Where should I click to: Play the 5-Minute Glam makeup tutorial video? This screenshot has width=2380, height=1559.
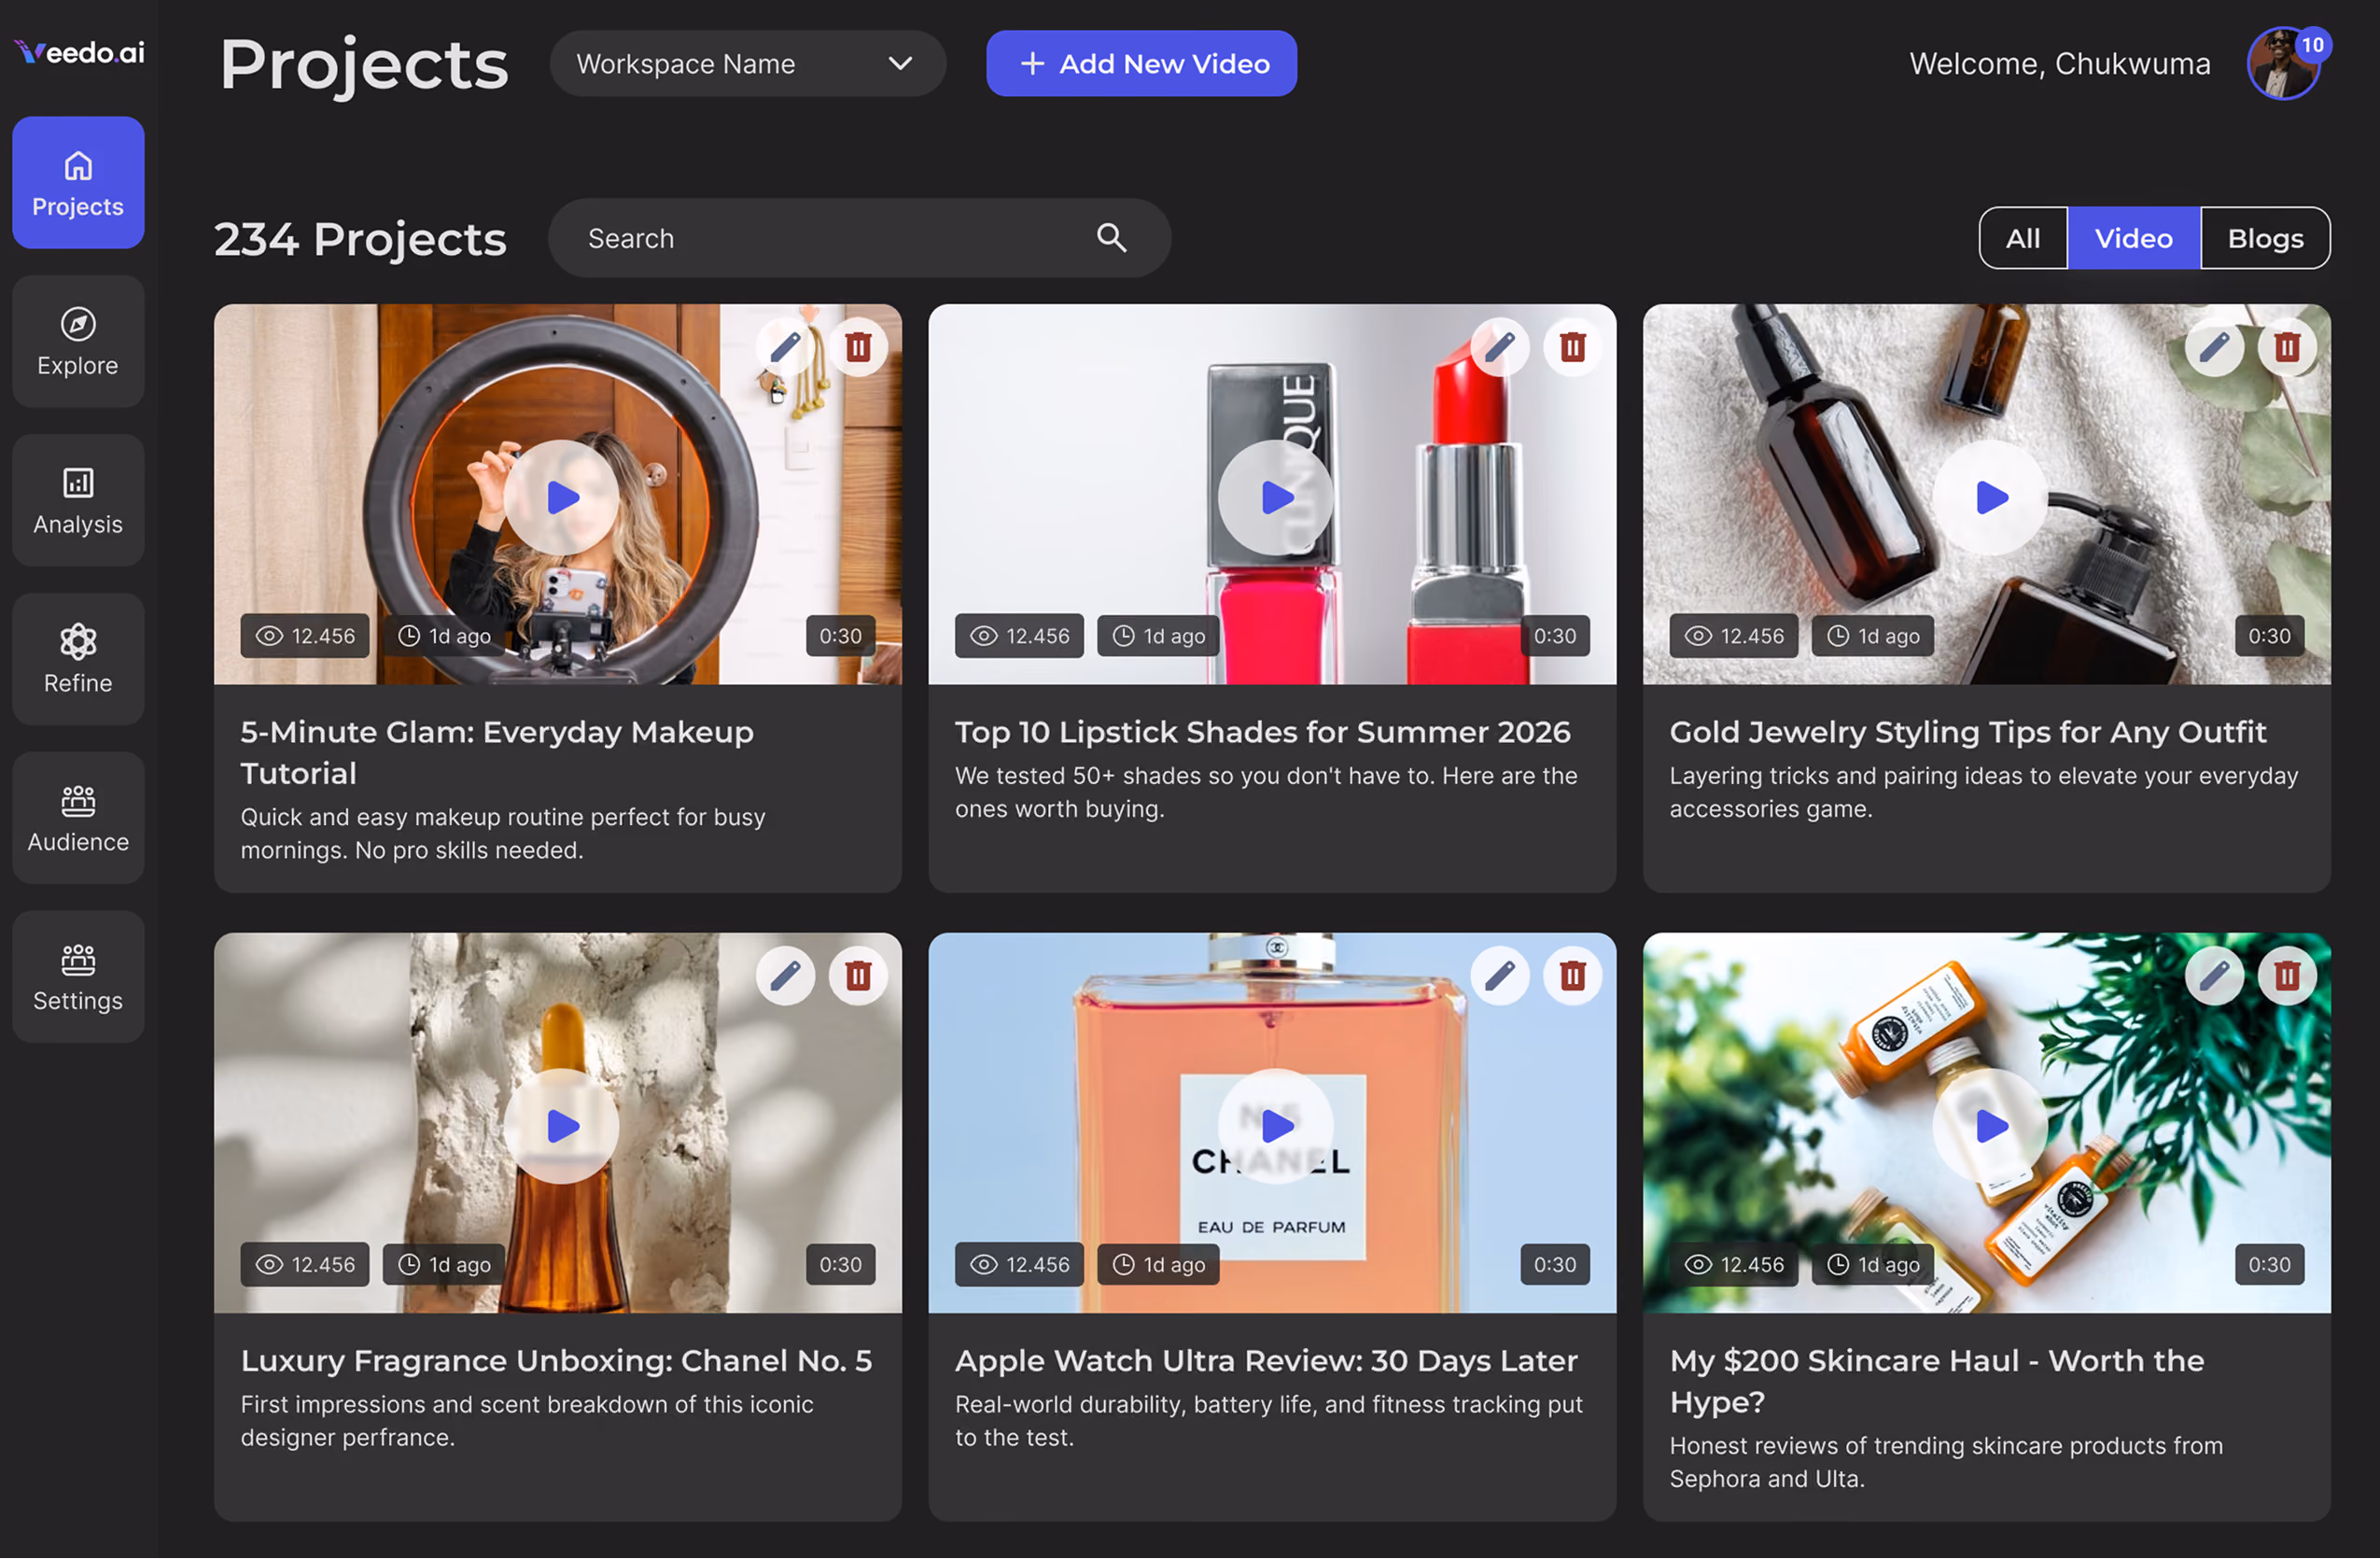pos(562,498)
